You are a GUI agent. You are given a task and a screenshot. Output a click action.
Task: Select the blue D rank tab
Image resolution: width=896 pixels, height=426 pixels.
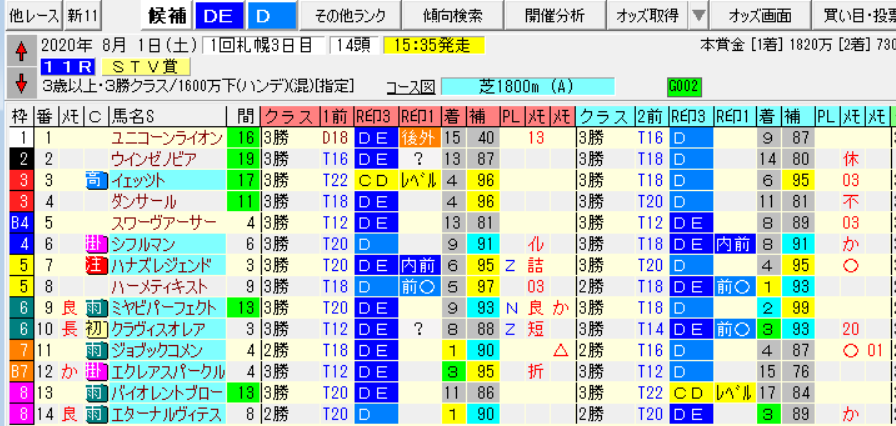tap(272, 17)
